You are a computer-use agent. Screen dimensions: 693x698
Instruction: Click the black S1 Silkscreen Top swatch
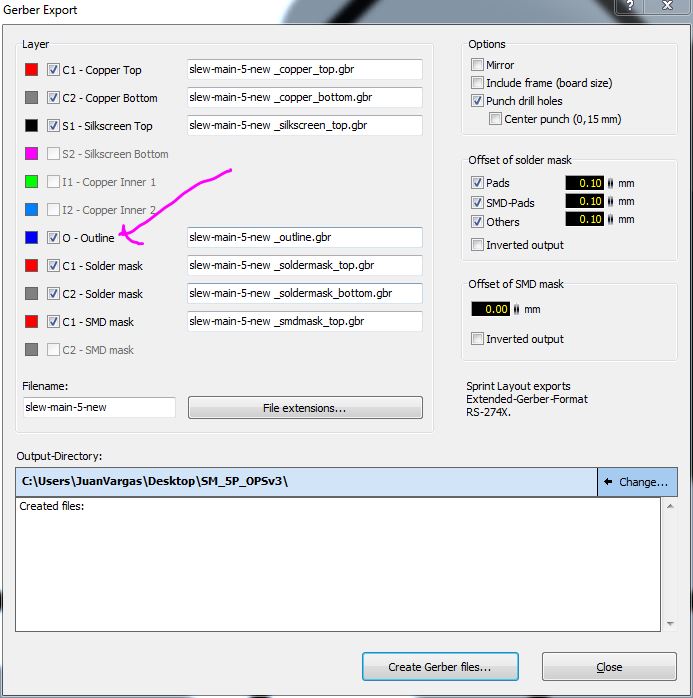[31, 126]
